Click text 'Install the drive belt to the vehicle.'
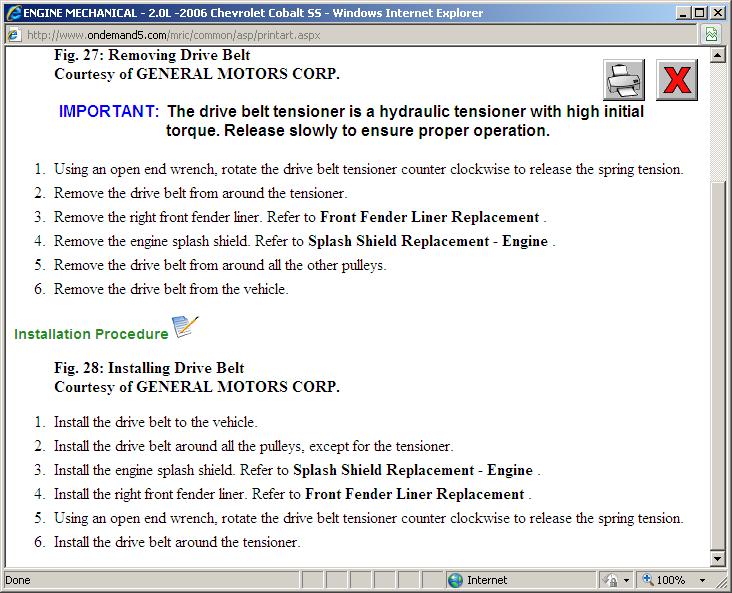The image size is (732, 593). coord(156,422)
